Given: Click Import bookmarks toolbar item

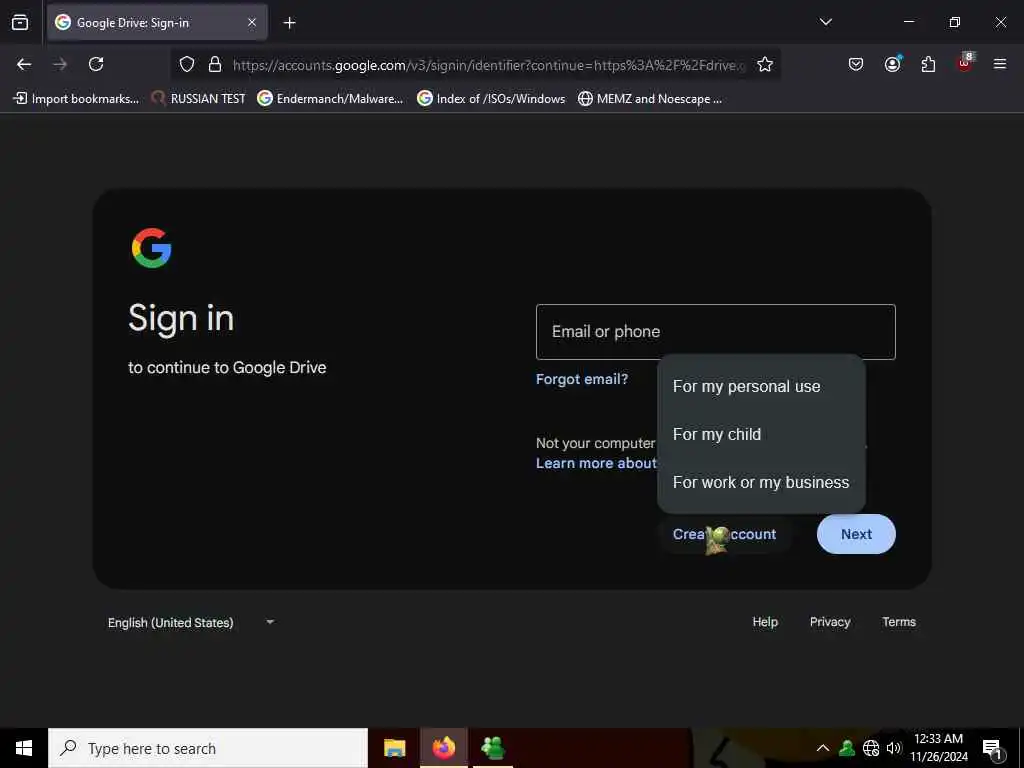Looking at the screenshot, I should click(76, 99).
